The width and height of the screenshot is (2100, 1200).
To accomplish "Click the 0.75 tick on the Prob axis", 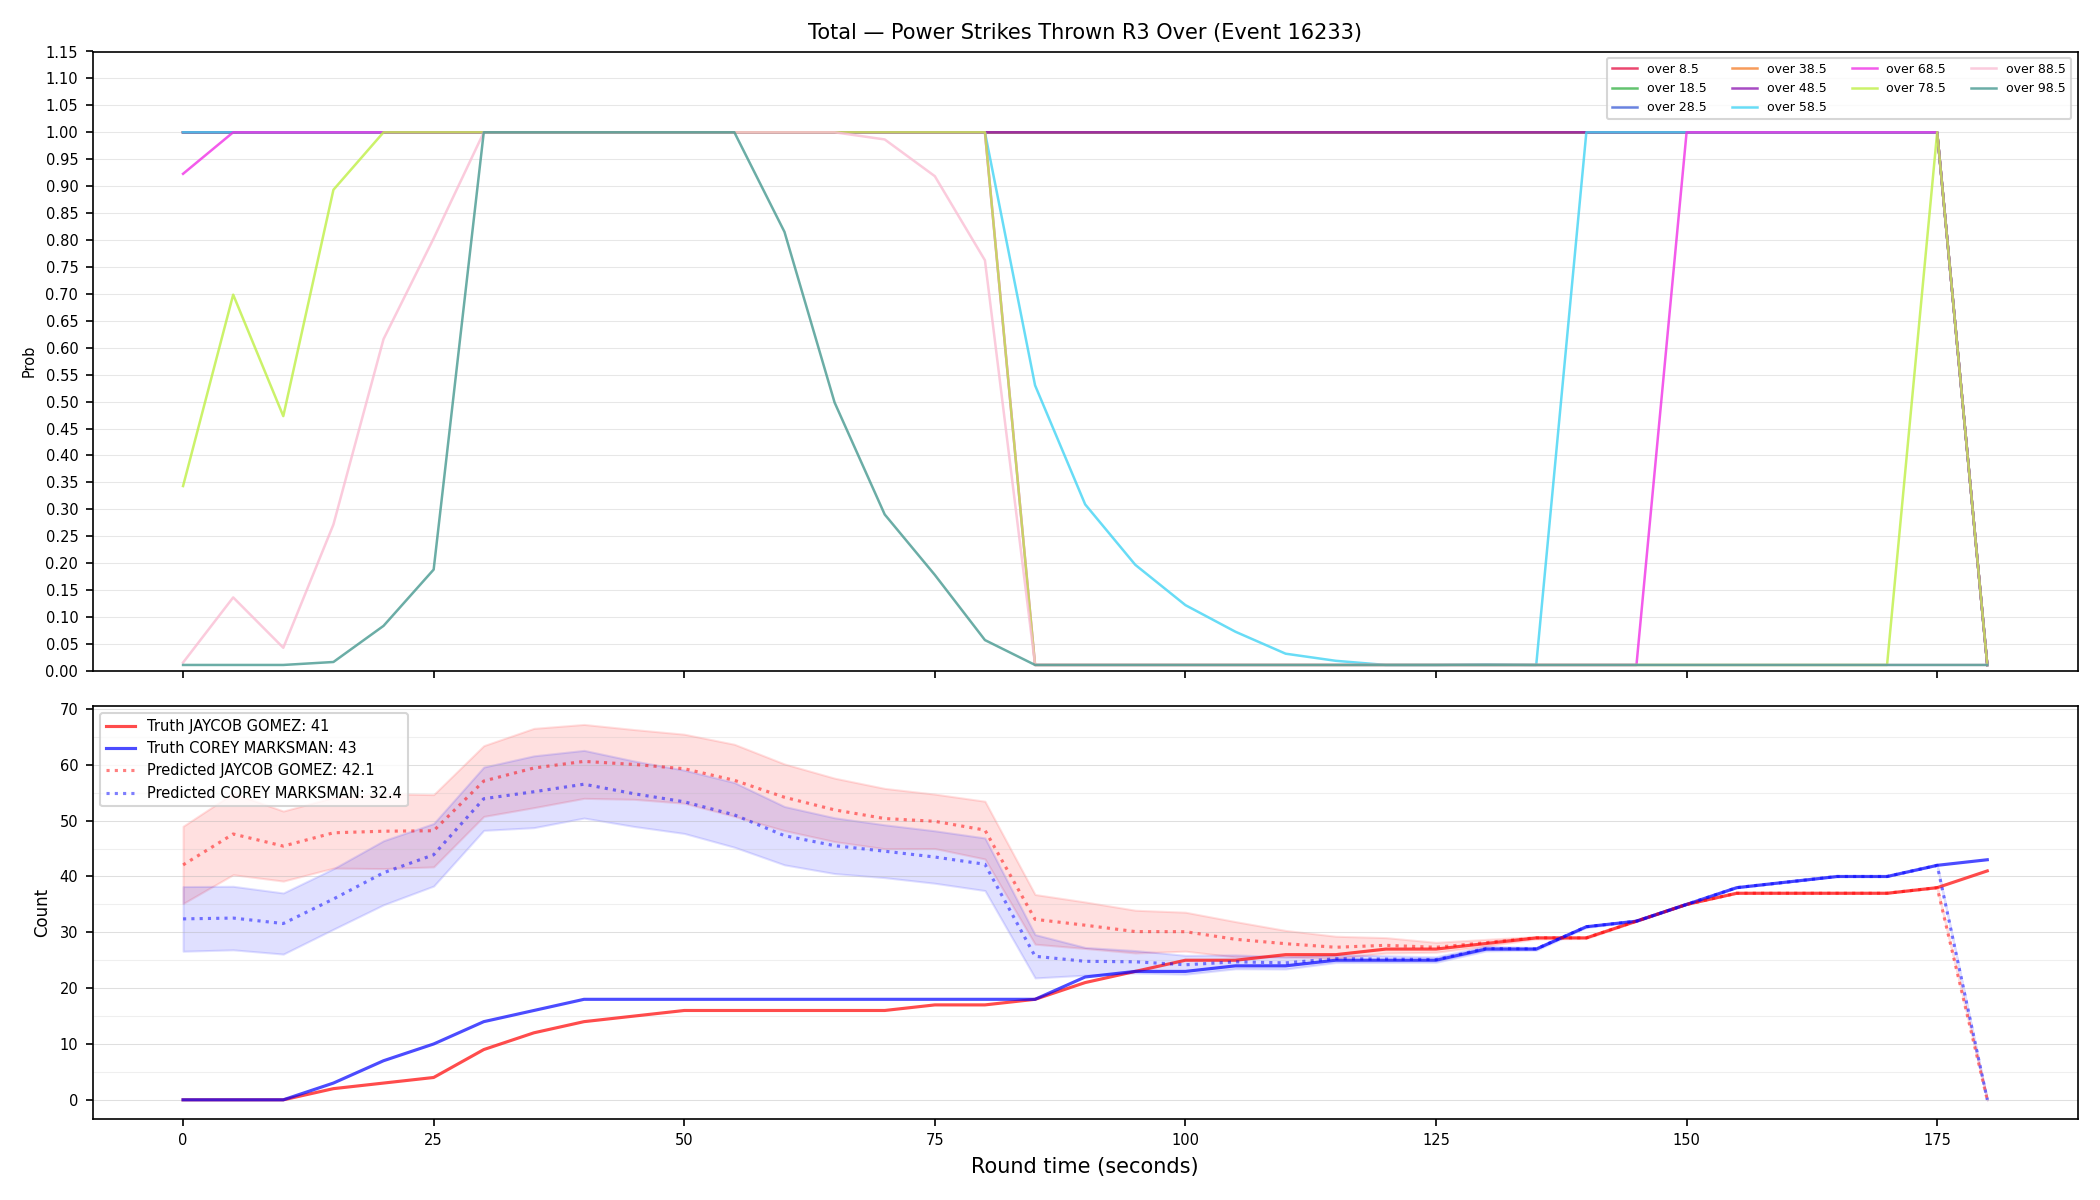I will point(62,267).
